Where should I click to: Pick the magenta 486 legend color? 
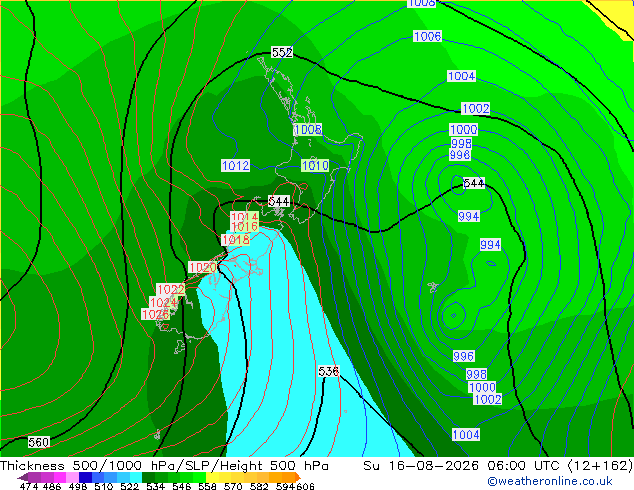pos(60,477)
